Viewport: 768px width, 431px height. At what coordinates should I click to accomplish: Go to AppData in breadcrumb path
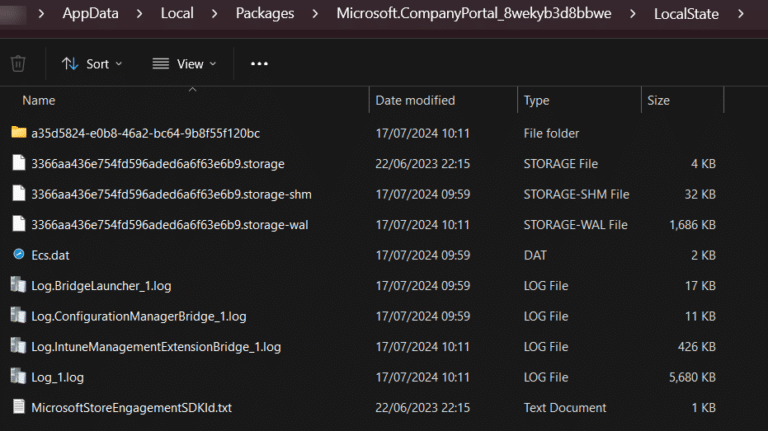point(91,13)
